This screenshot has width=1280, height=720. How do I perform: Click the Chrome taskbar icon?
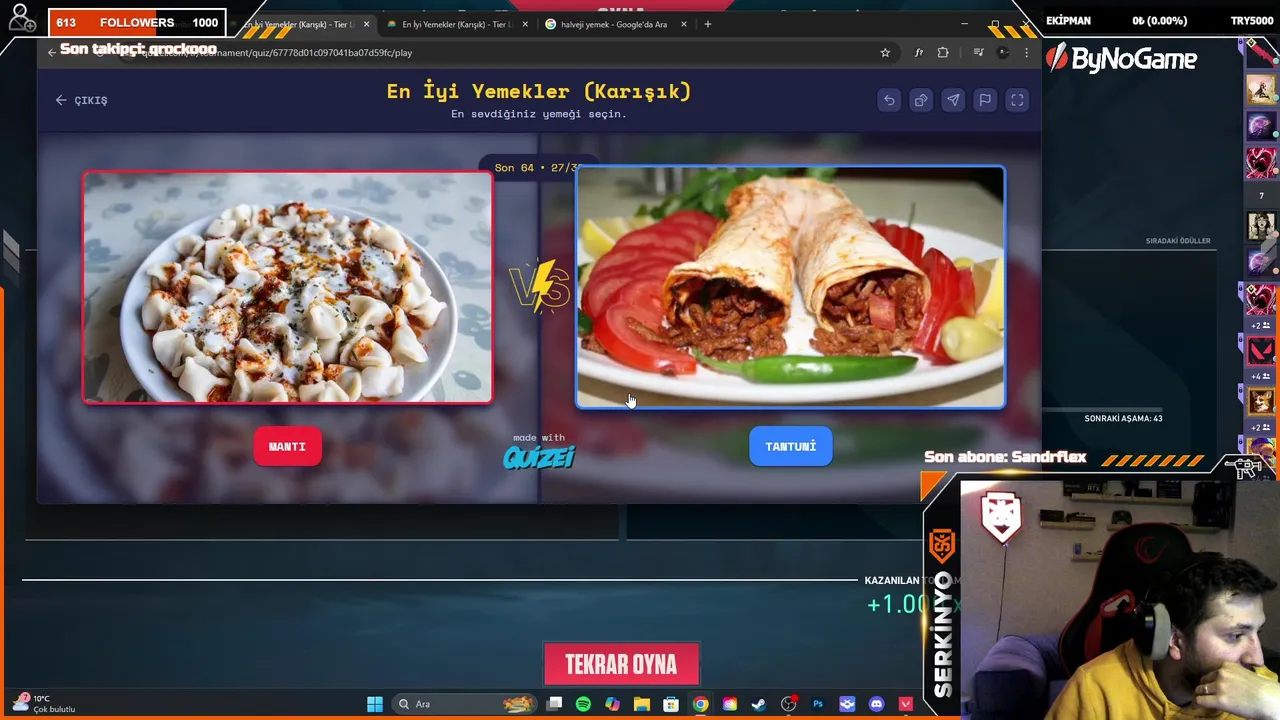point(701,704)
